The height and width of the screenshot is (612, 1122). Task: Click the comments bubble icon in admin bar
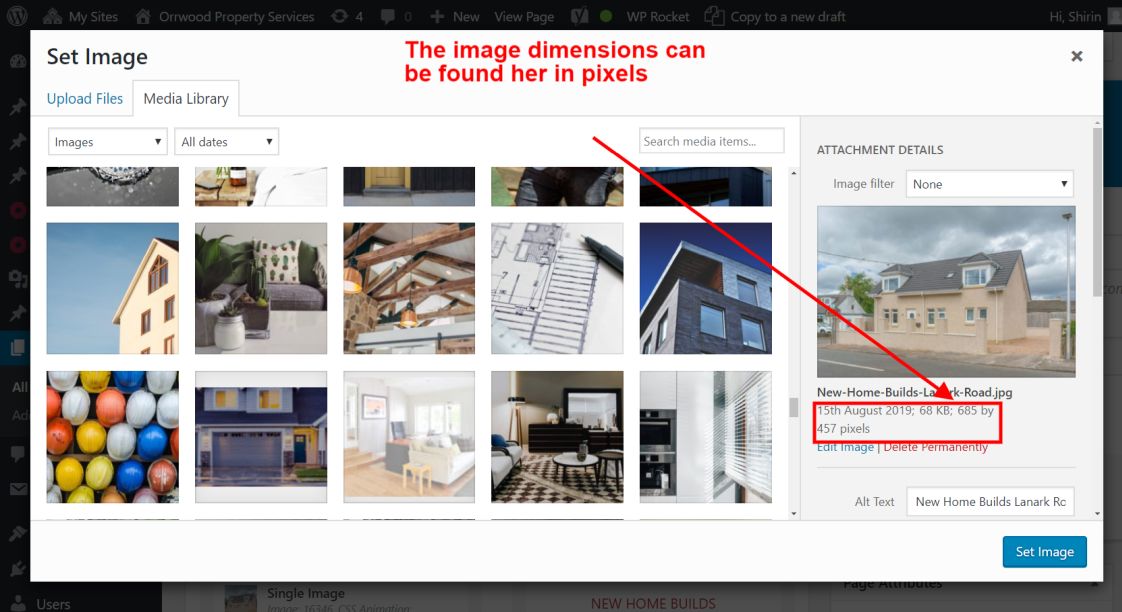tap(388, 15)
